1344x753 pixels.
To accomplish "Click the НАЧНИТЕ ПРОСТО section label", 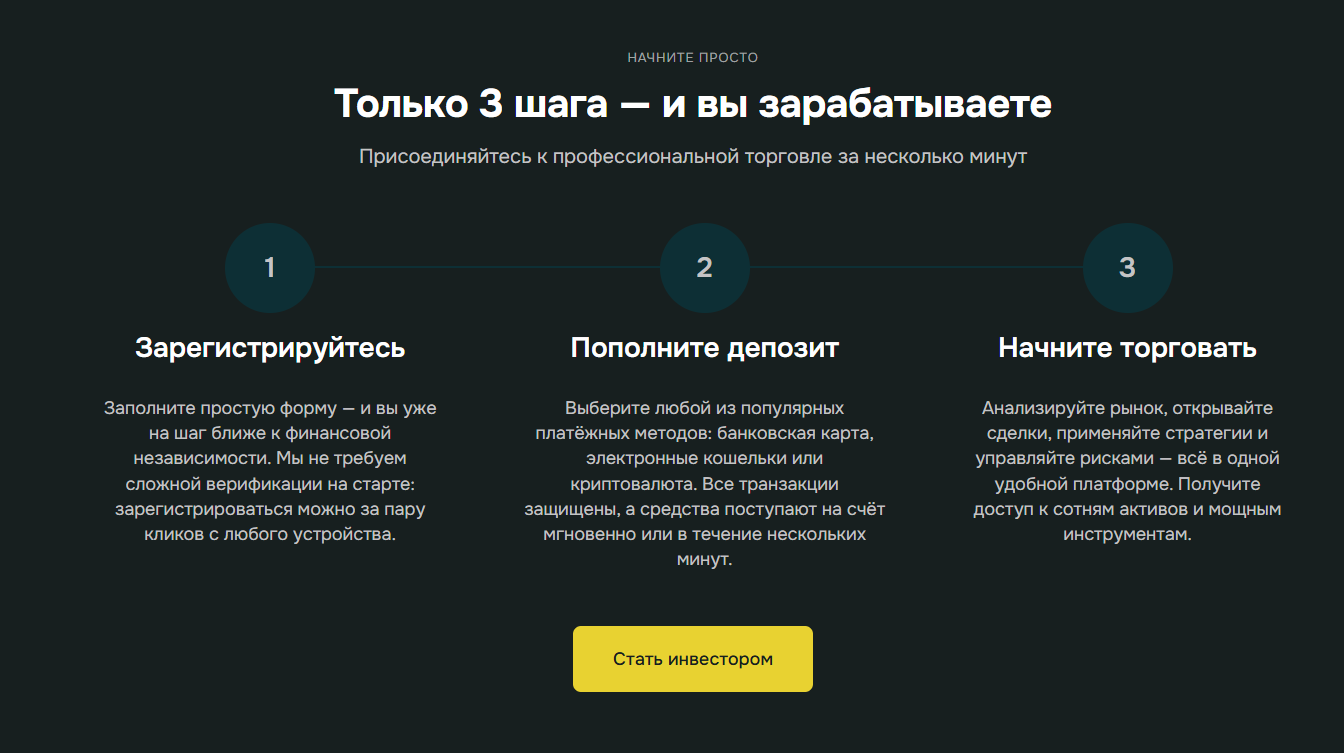I will pos(692,58).
